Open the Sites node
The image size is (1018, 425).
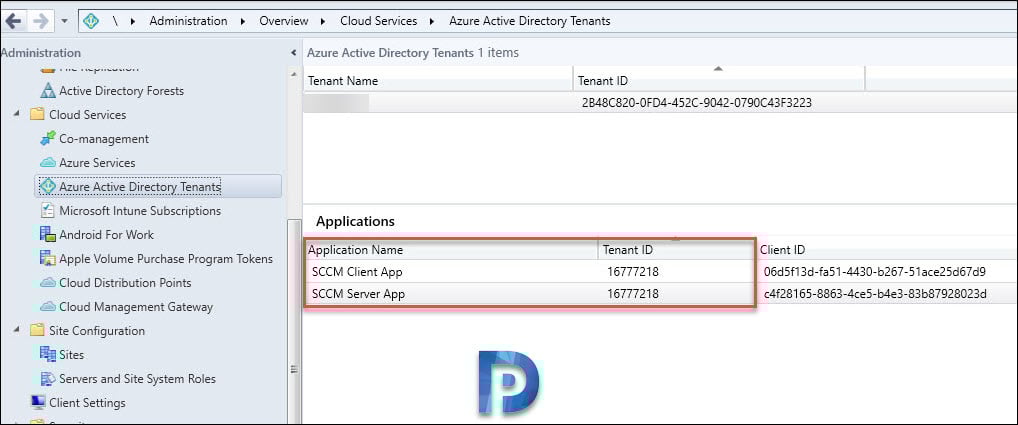71,355
